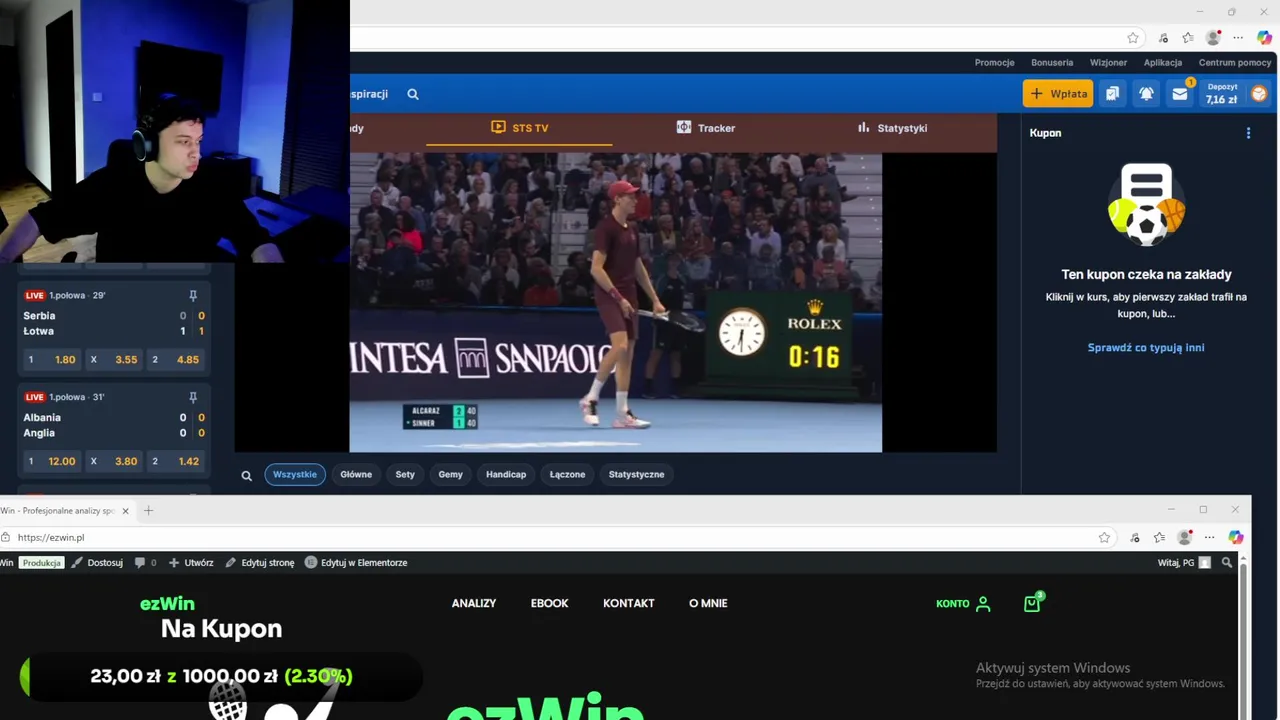This screenshot has width=1280, height=720.
Task: Select the Handicap market filter
Action: point(506,475)
